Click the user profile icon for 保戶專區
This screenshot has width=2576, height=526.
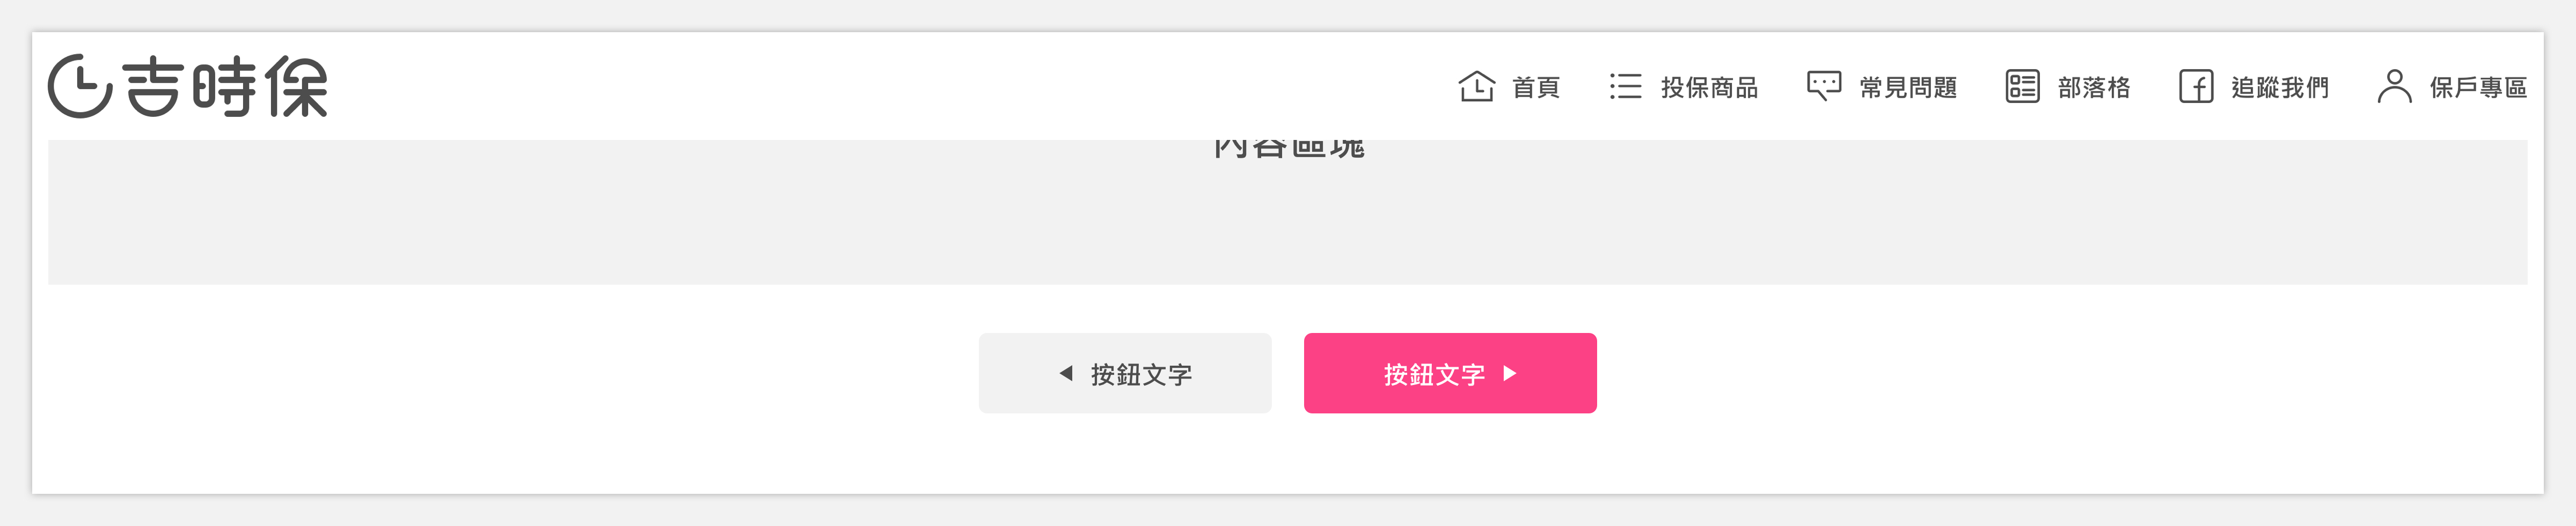coord(2394,86)
